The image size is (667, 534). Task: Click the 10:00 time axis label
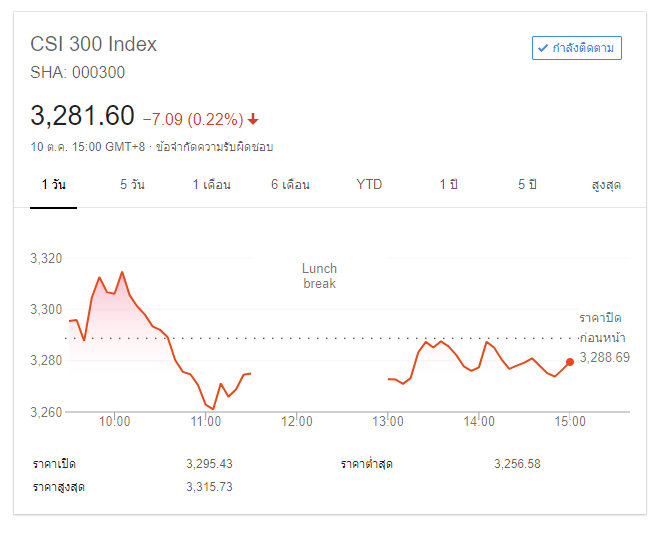(115, 421)
